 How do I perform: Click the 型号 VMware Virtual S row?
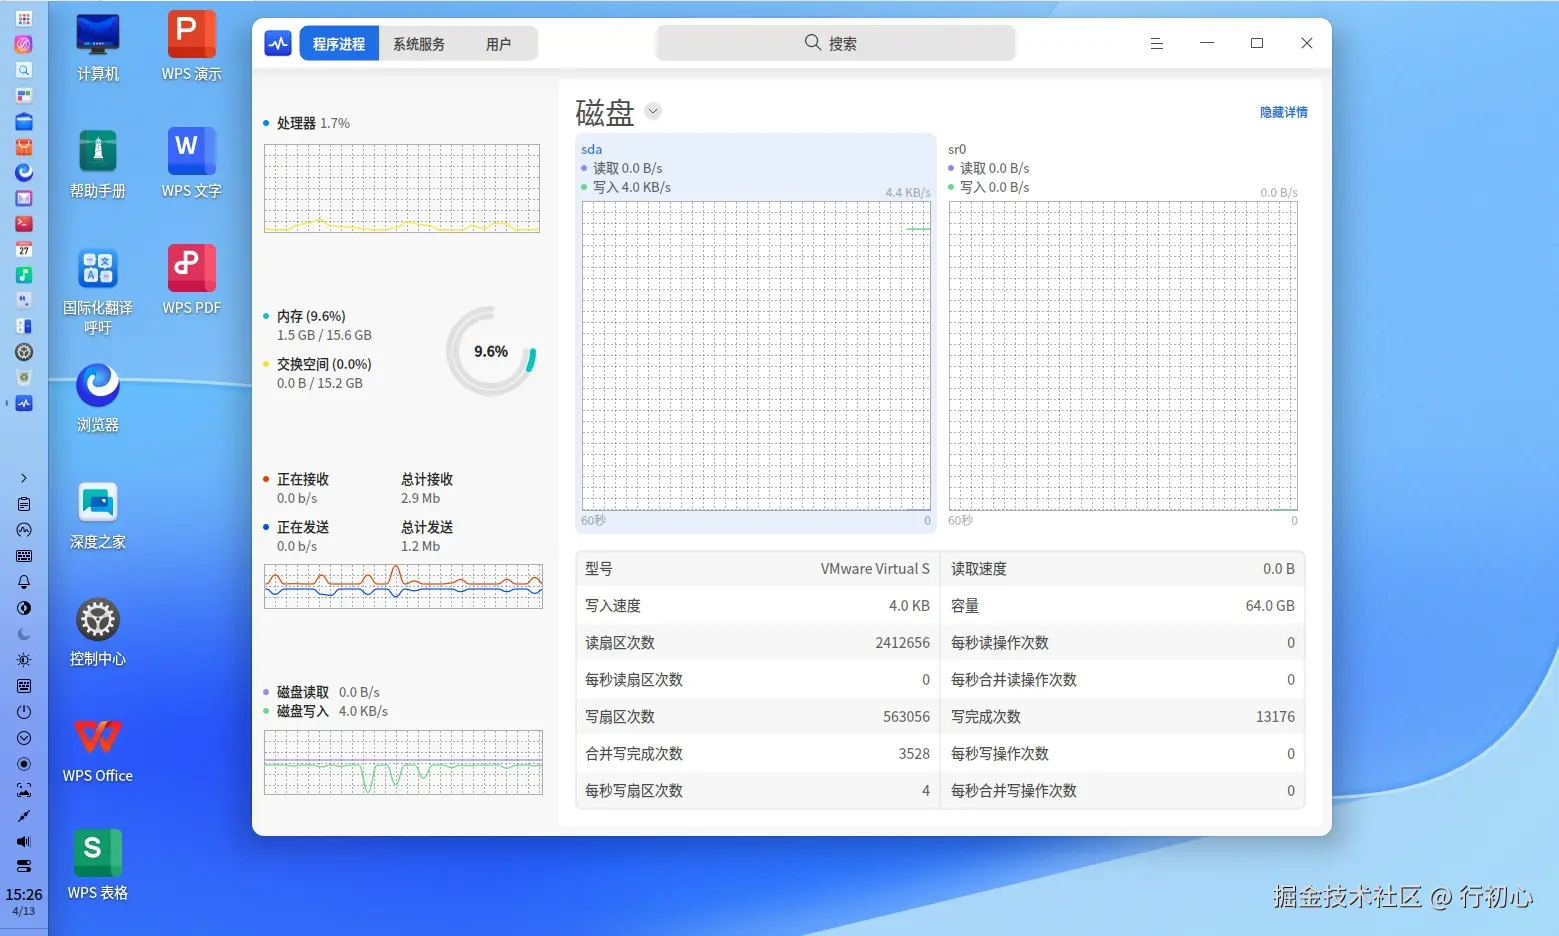[x=757, y=569]
